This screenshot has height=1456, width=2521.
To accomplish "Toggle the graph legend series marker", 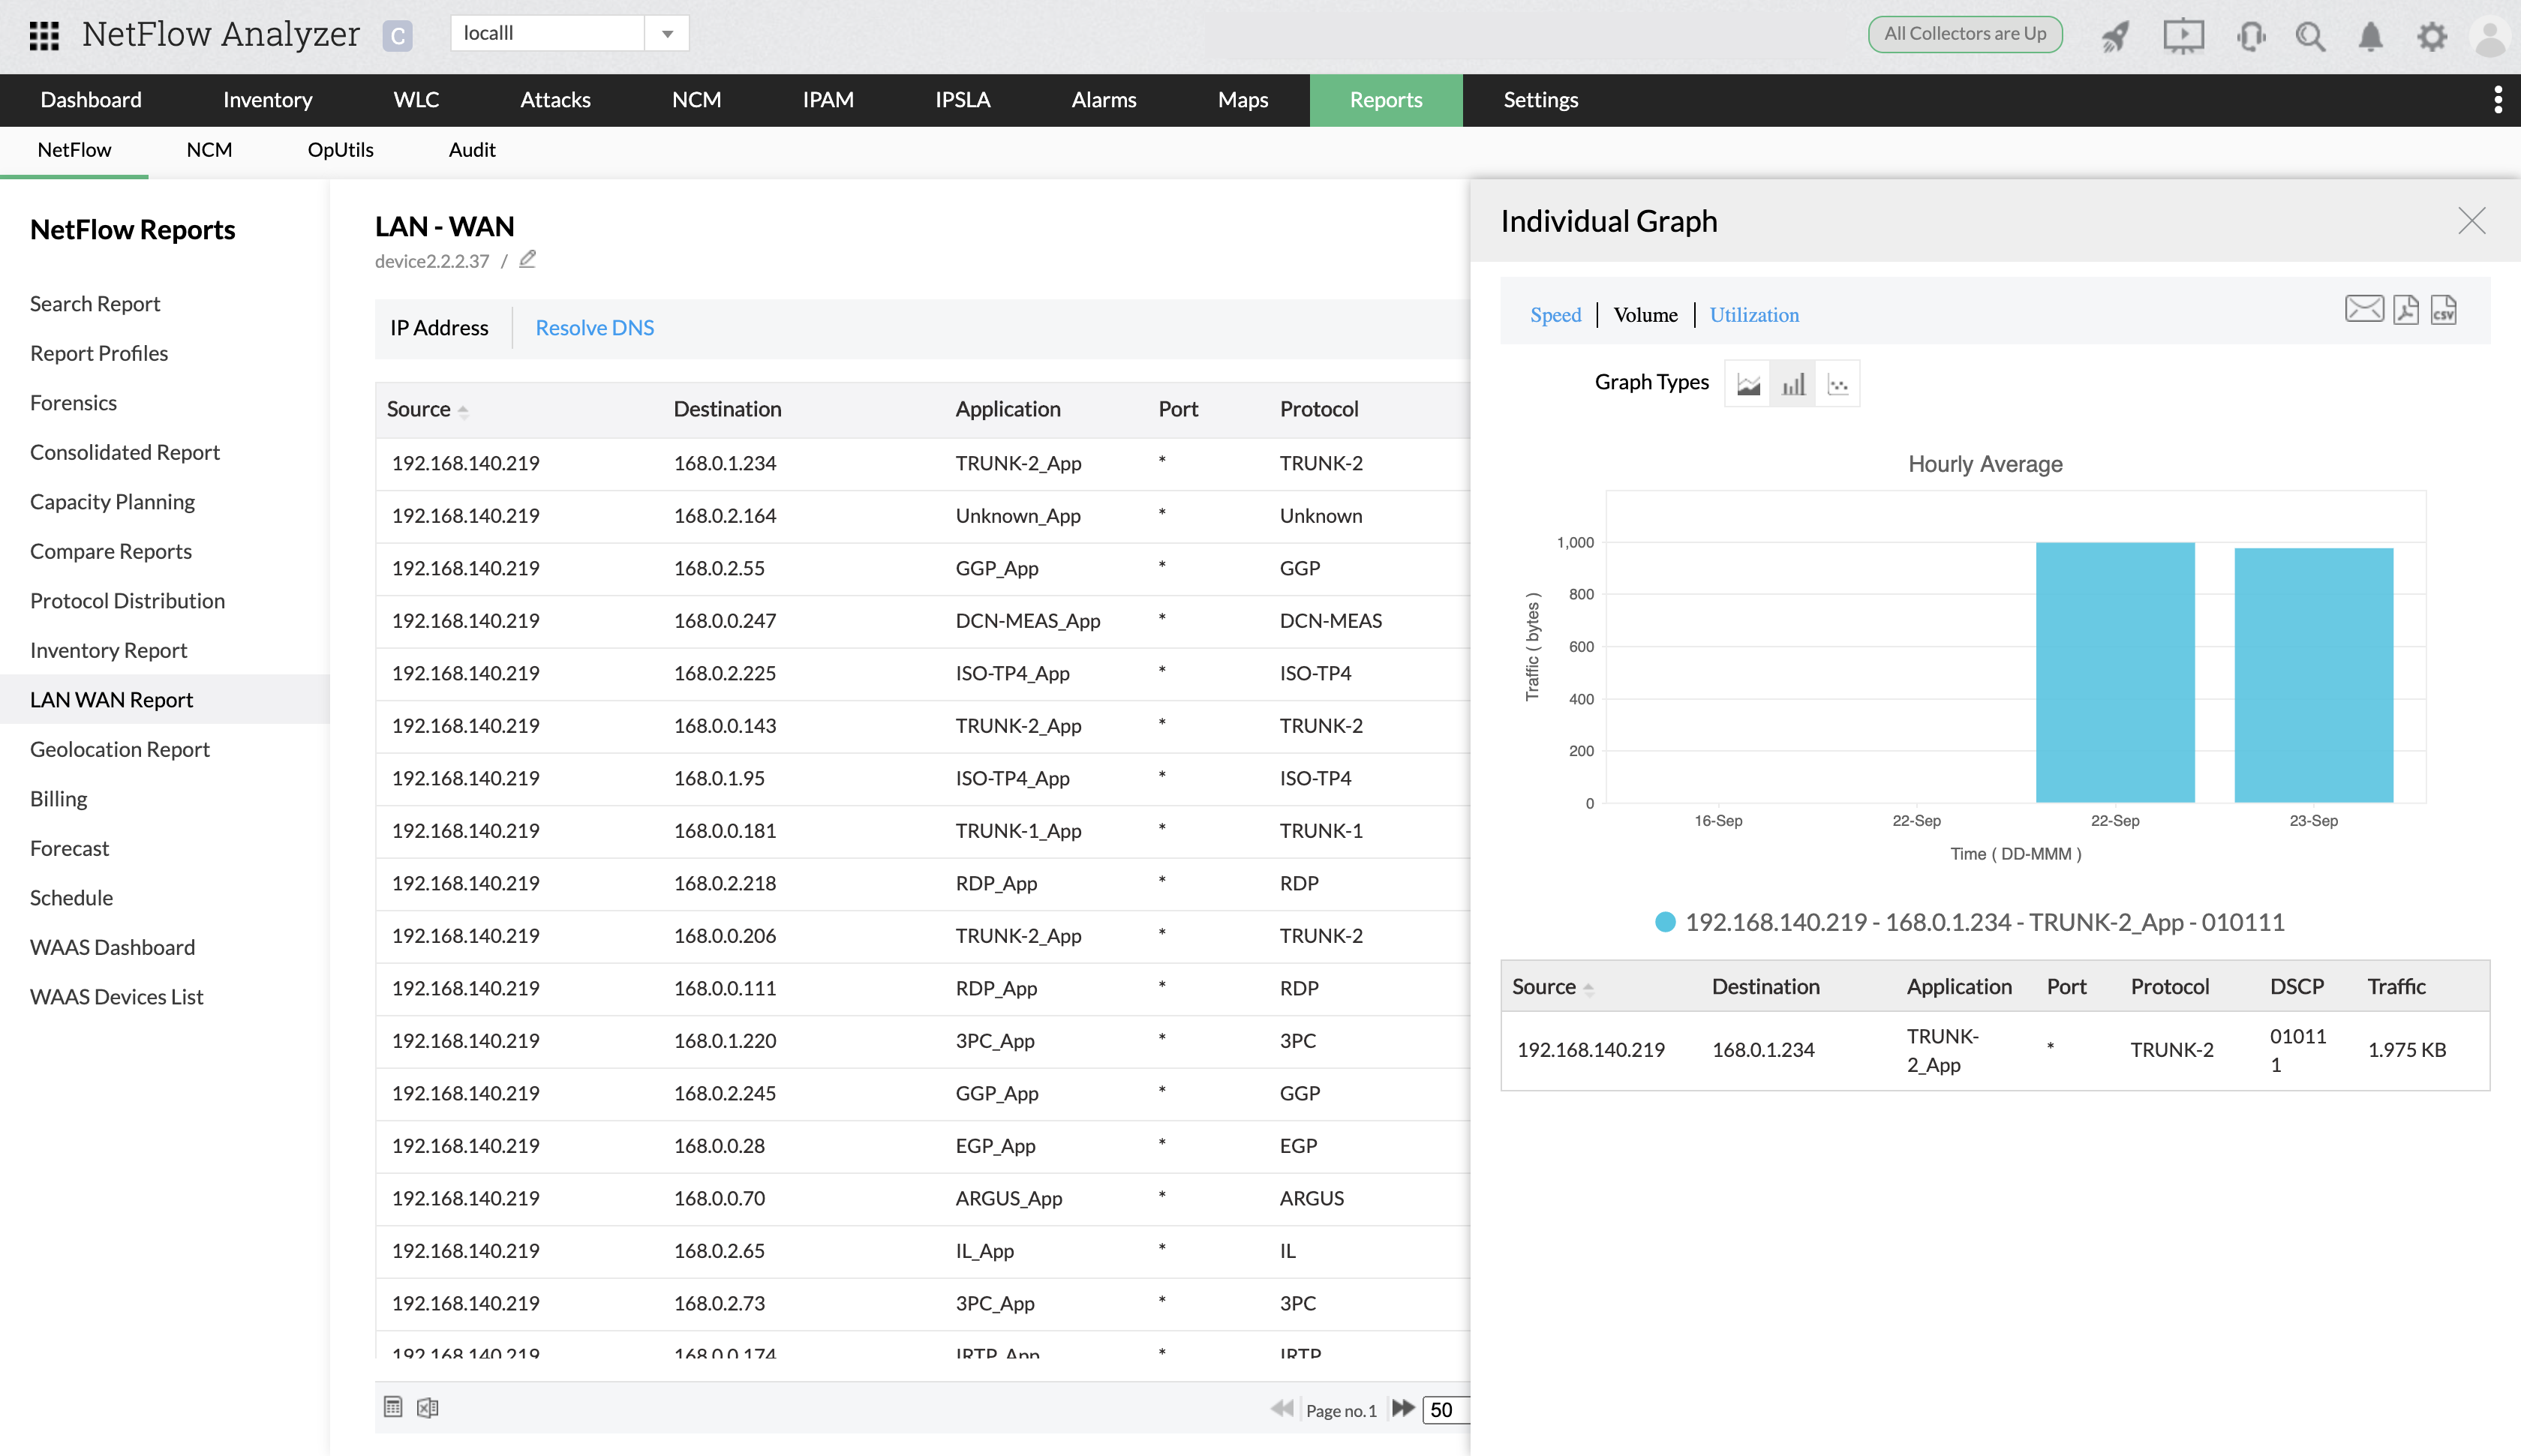I will click(1665, 922).
